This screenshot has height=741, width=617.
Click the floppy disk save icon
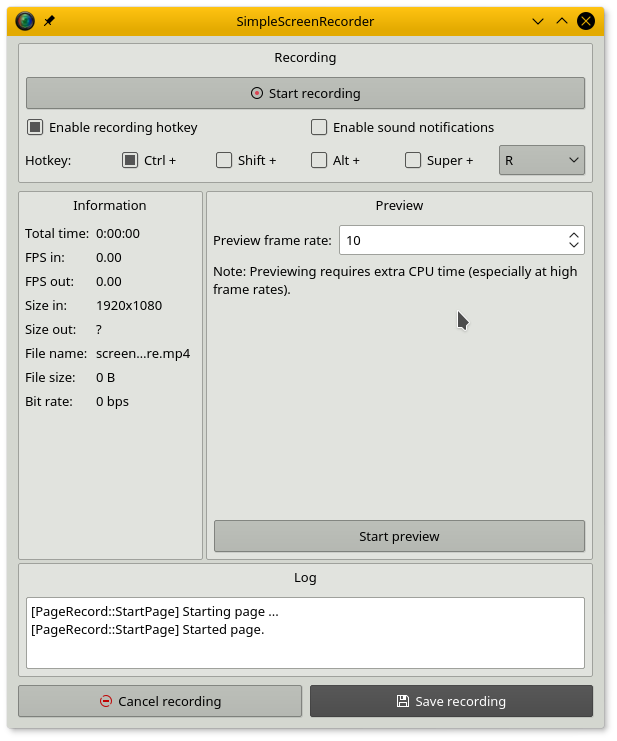pyautogui.click(x=403, y=701)
